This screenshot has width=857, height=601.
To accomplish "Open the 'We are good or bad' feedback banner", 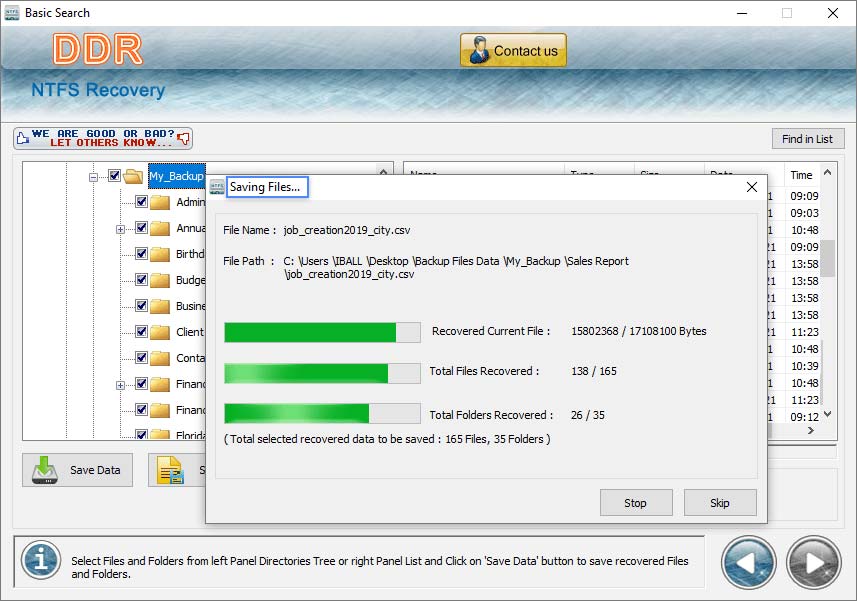I will pos(103,138).
